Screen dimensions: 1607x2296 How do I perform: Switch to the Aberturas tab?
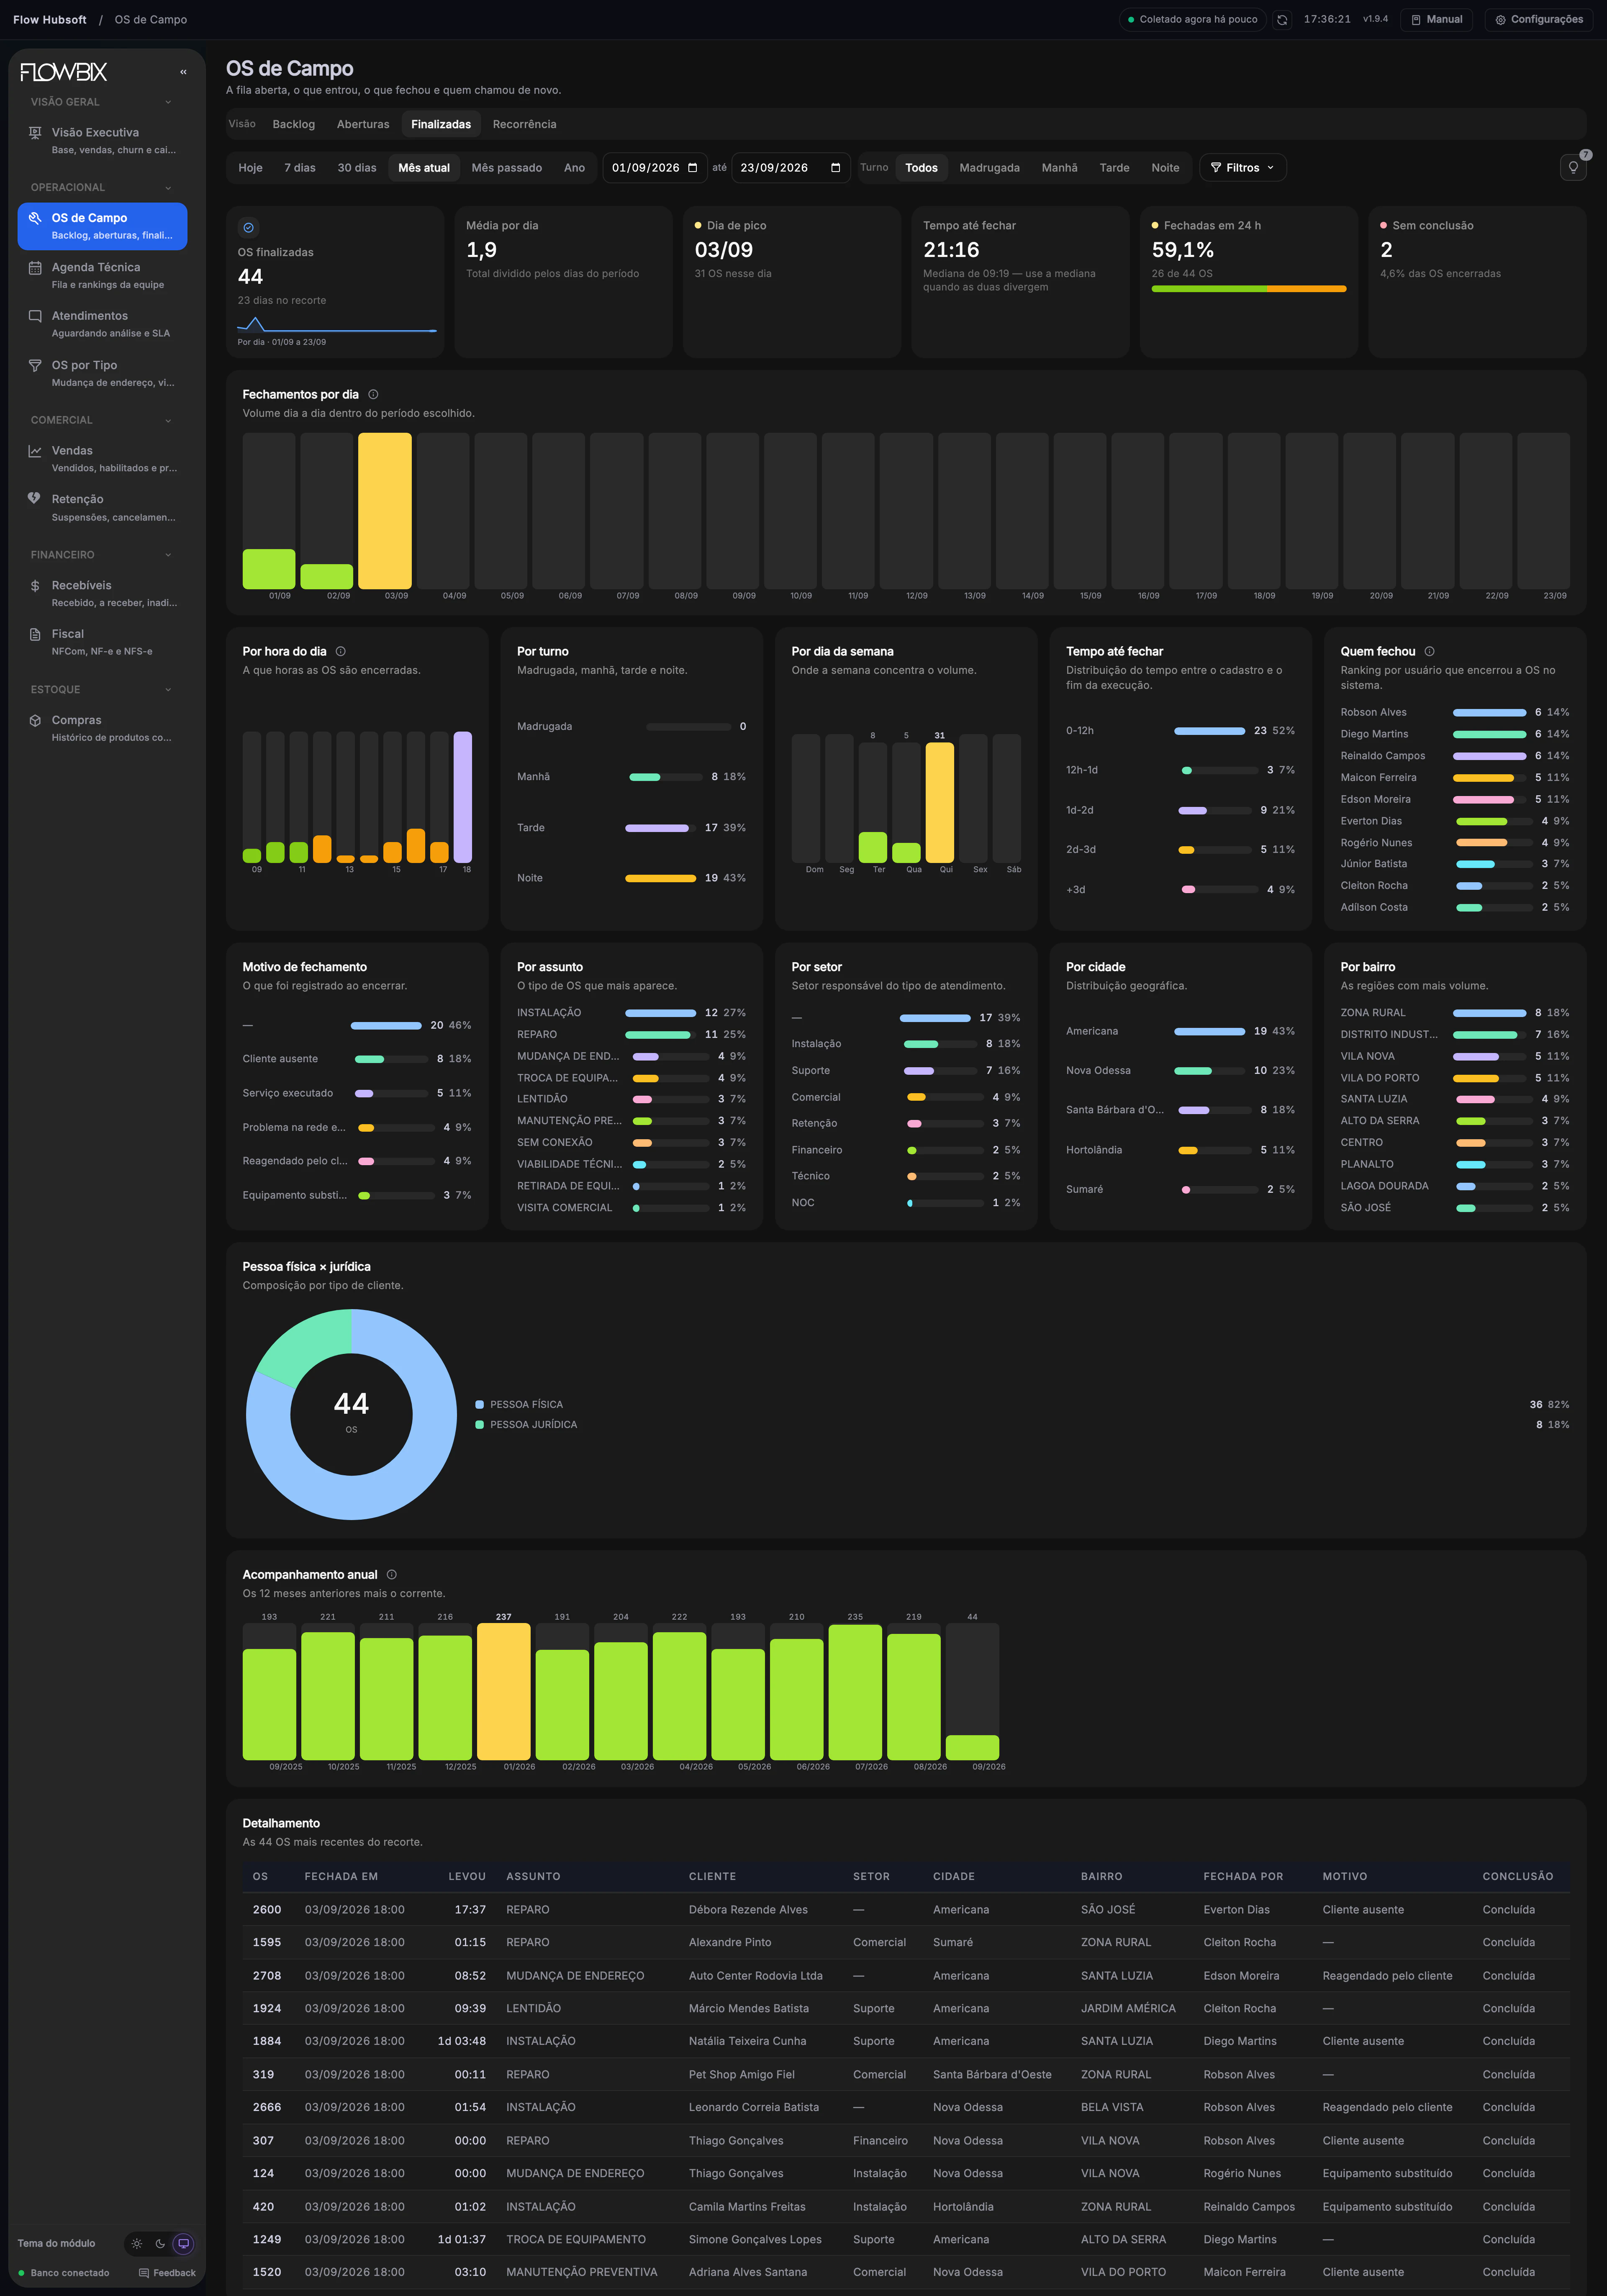[x=363, y=125]
